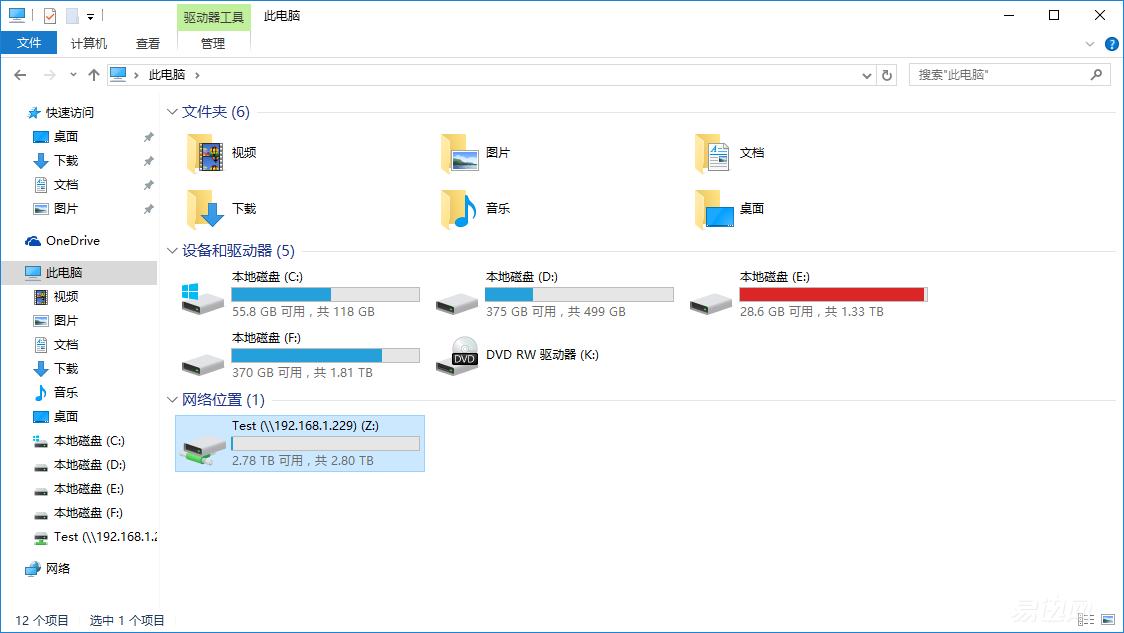Open help via the blue question mark

coord(1111,44)
